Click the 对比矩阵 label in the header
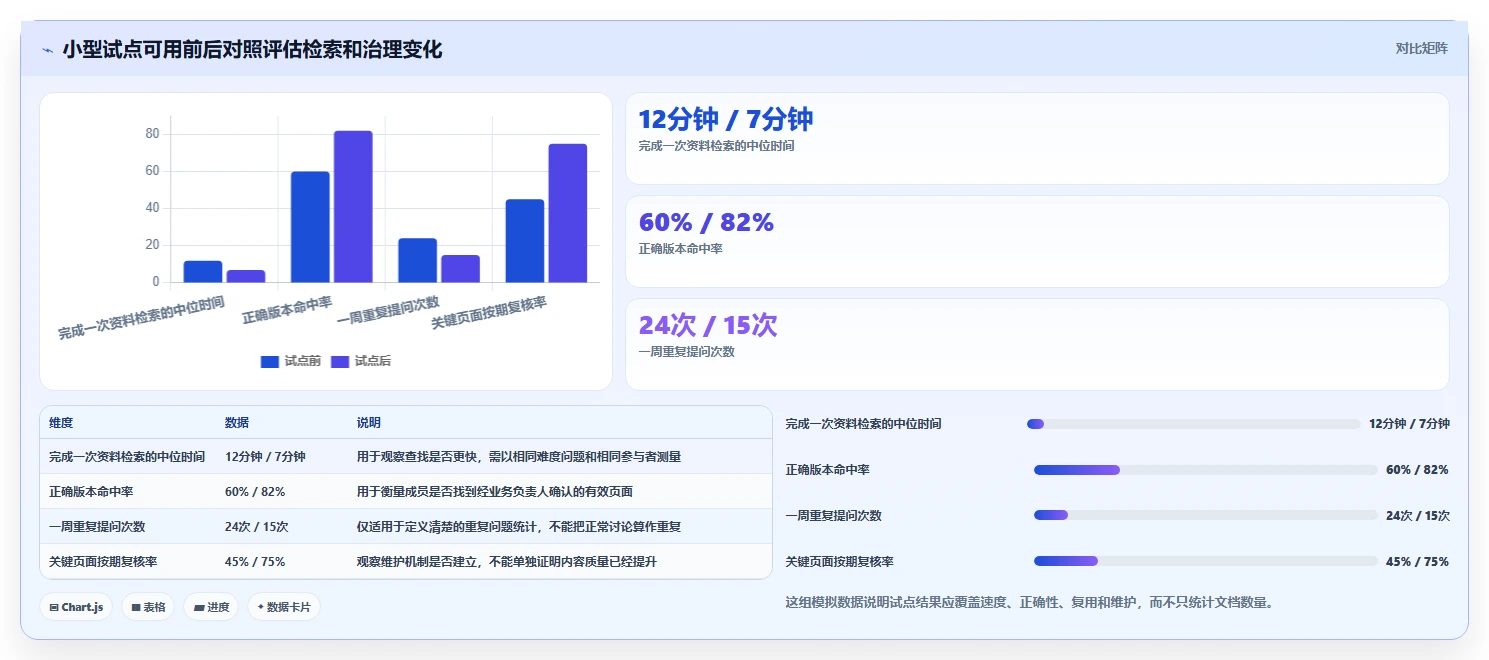This screenshot has width=1489, height=660. 1421,48
